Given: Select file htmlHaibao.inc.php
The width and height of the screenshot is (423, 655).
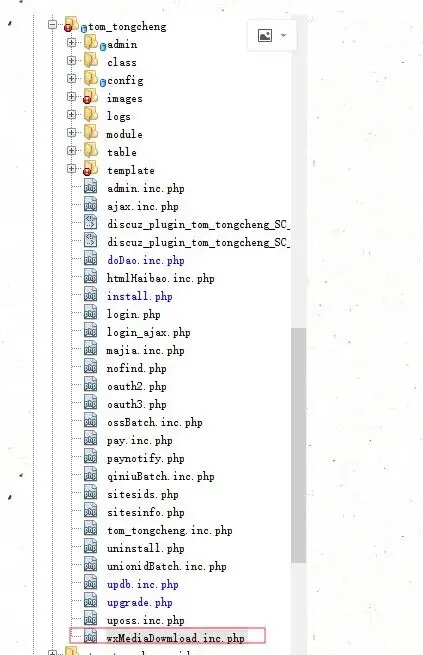Looking at the screenshot, I should [x=161, y=279].
